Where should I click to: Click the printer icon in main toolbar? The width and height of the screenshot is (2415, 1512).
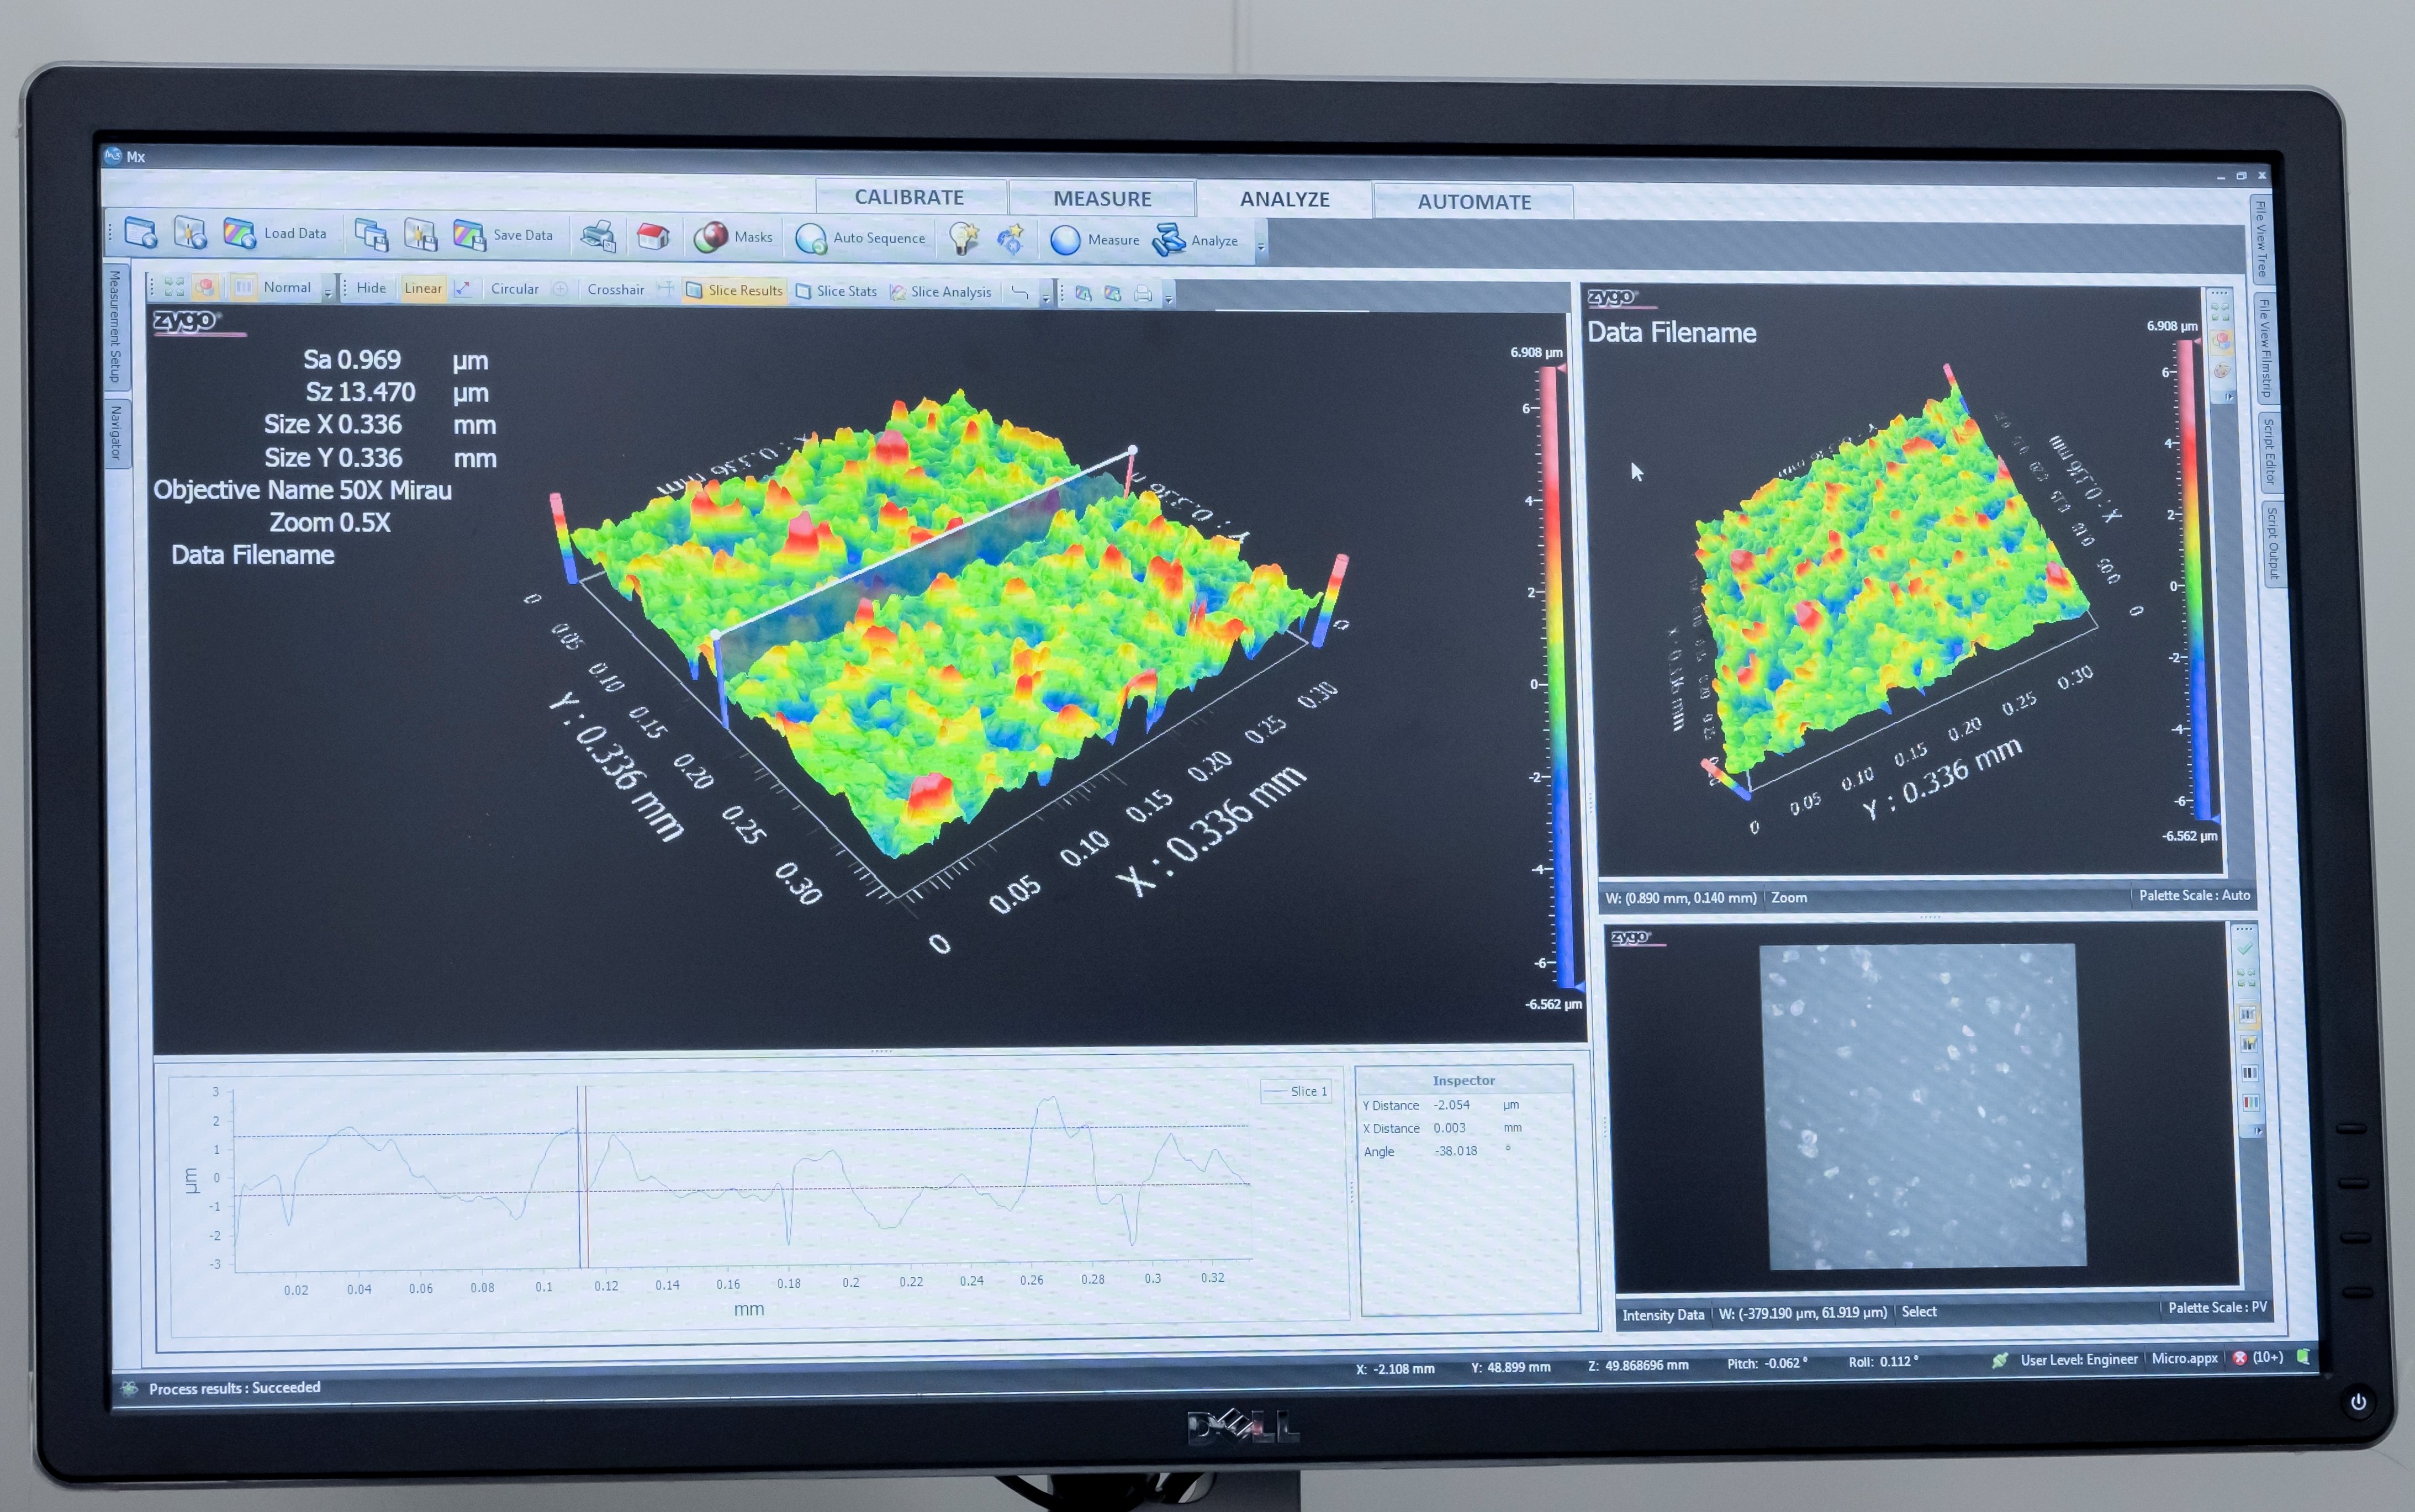click(x=598, y=236)
